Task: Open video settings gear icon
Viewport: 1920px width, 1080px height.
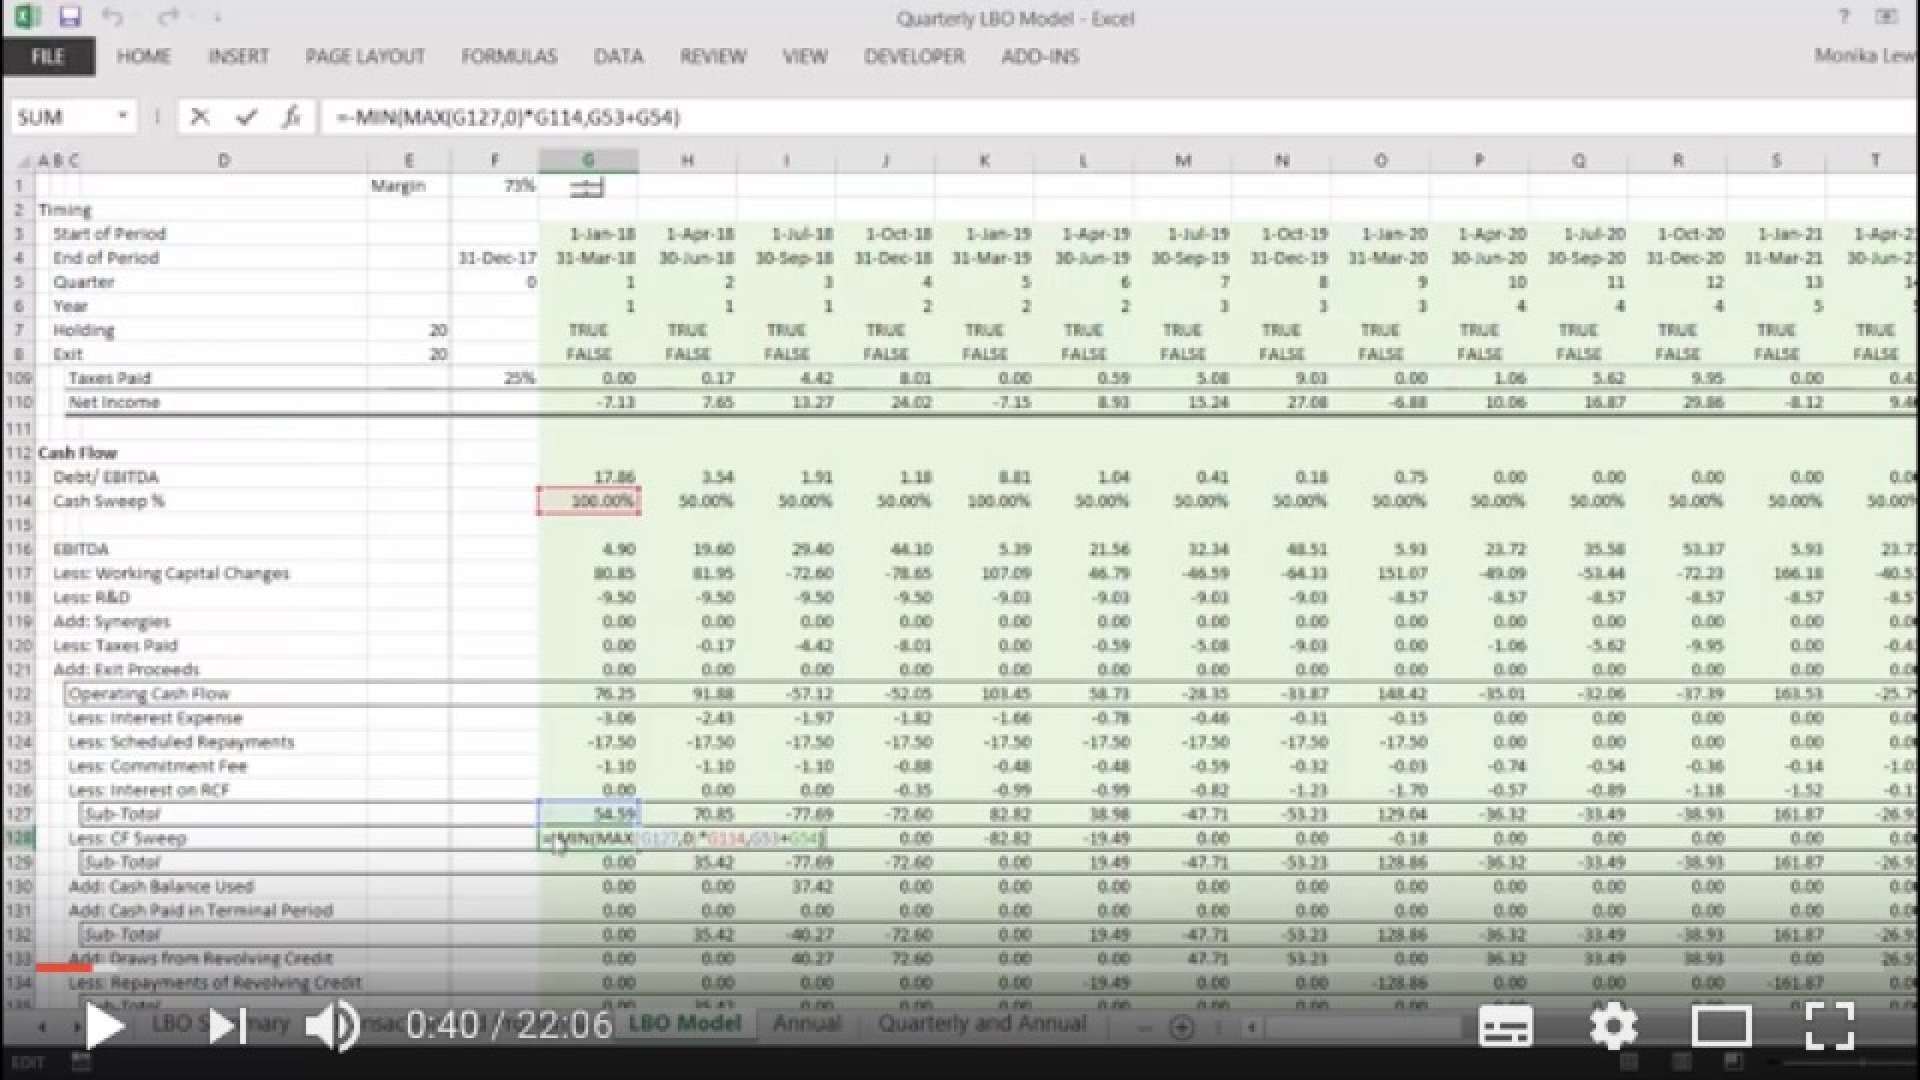Action: (x=1614, y=1026)
